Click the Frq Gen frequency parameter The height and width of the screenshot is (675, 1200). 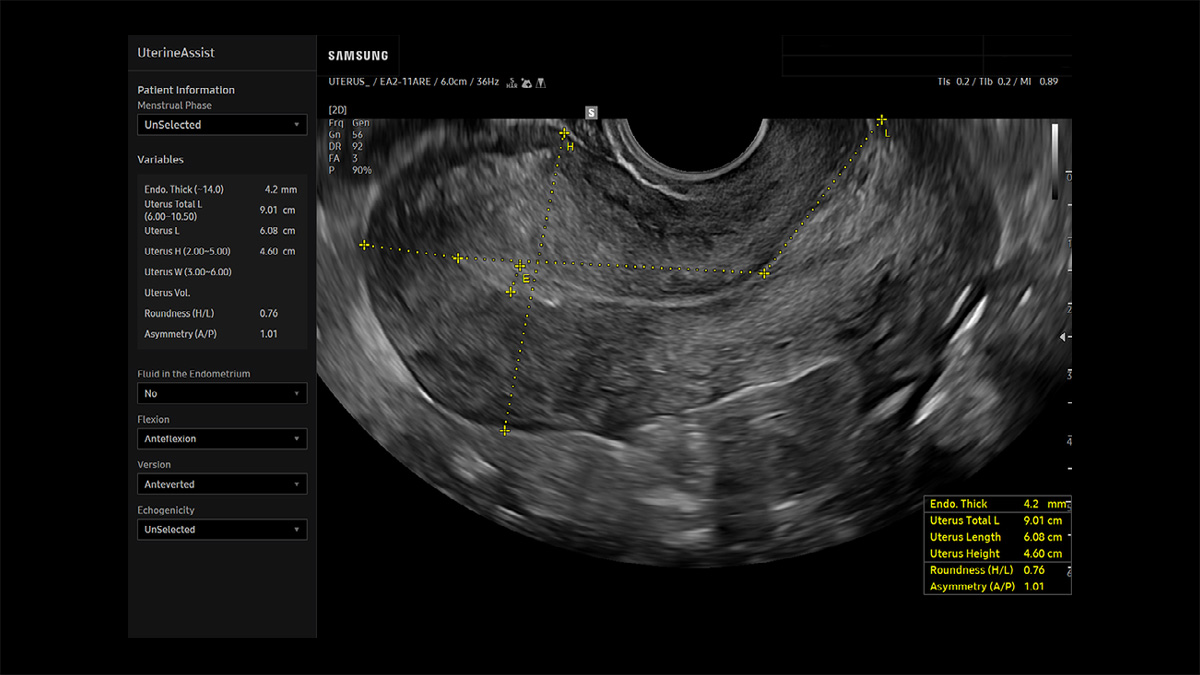click(348, 122)
